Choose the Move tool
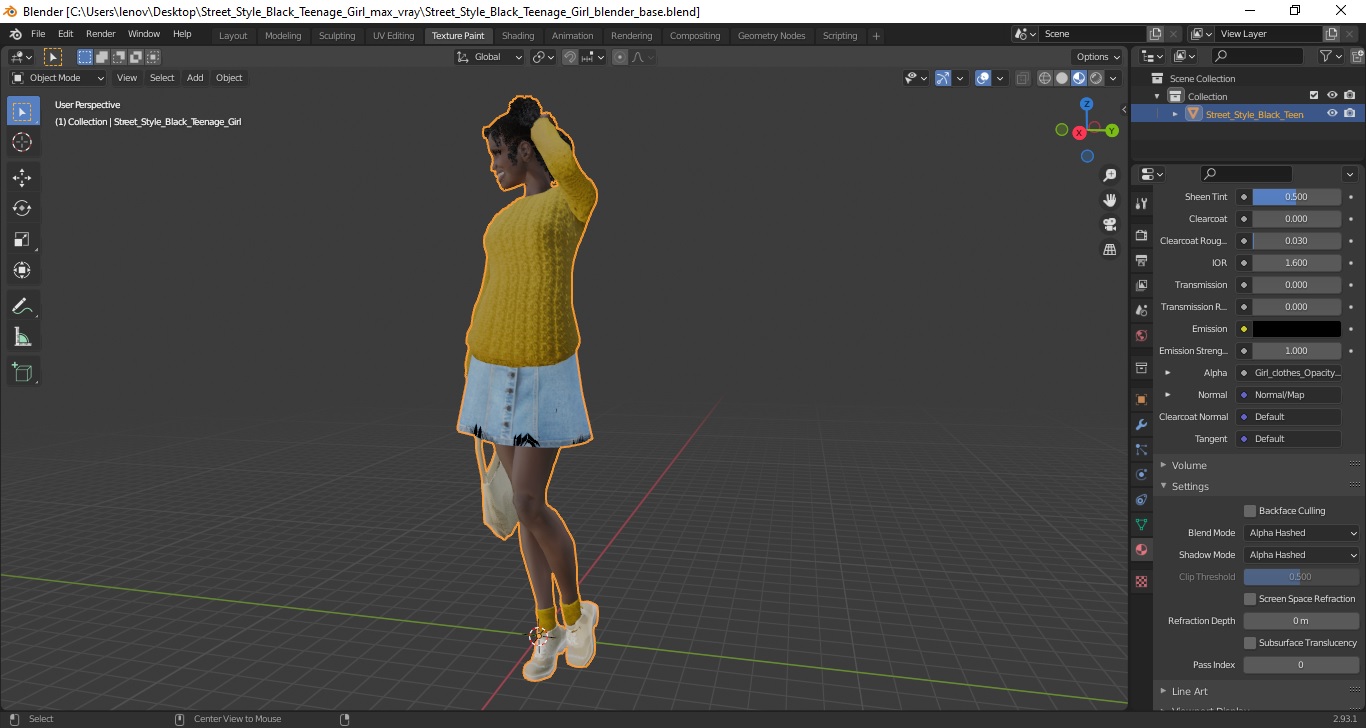1366x728 pixels. click(22, 177)
